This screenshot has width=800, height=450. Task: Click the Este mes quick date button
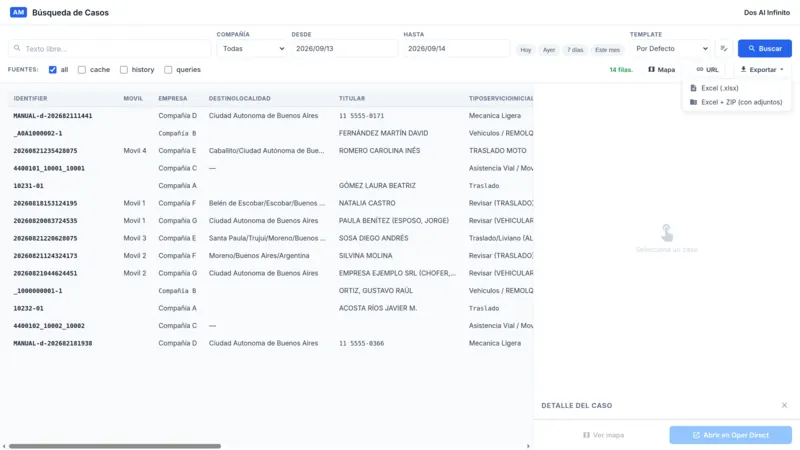pyautogui.click(x=607, y=49)
